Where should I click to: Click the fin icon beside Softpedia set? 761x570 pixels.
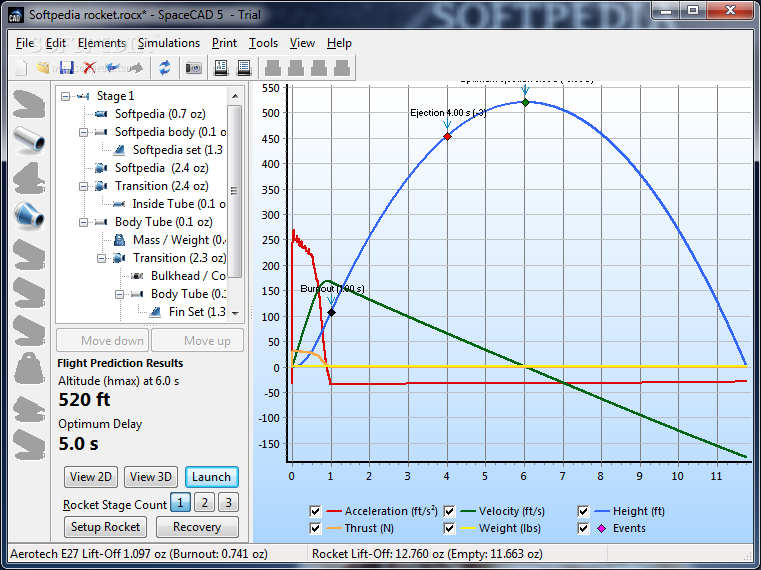tap(119, 150)
